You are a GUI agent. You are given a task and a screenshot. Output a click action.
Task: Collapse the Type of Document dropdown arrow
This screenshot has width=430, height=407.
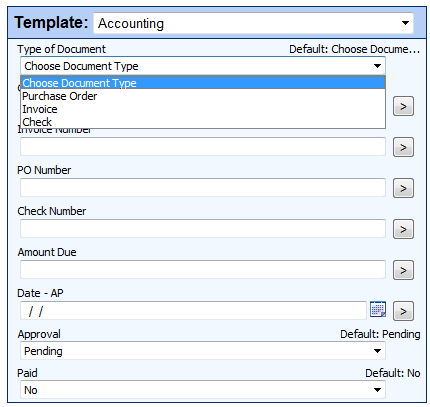[377, 66]
